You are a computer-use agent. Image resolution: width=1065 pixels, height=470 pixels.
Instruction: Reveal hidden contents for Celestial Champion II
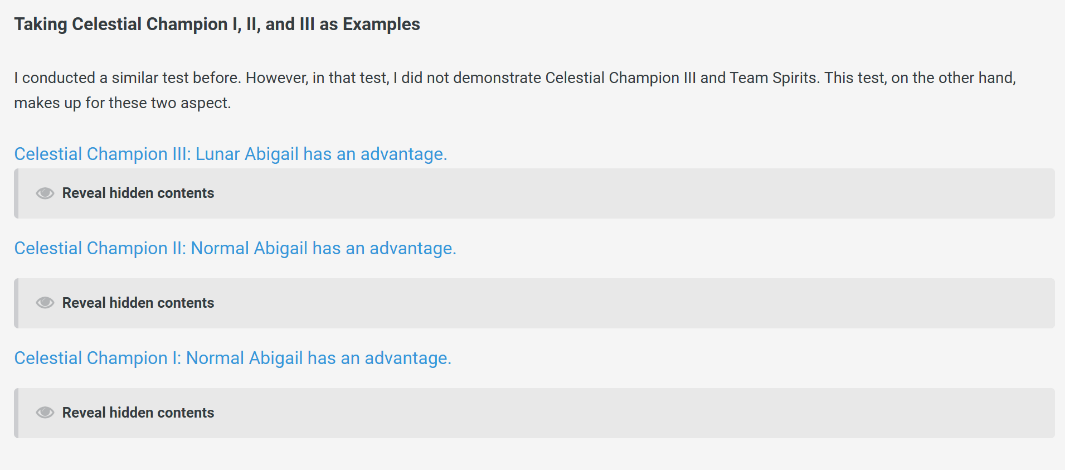pos(138,303)
